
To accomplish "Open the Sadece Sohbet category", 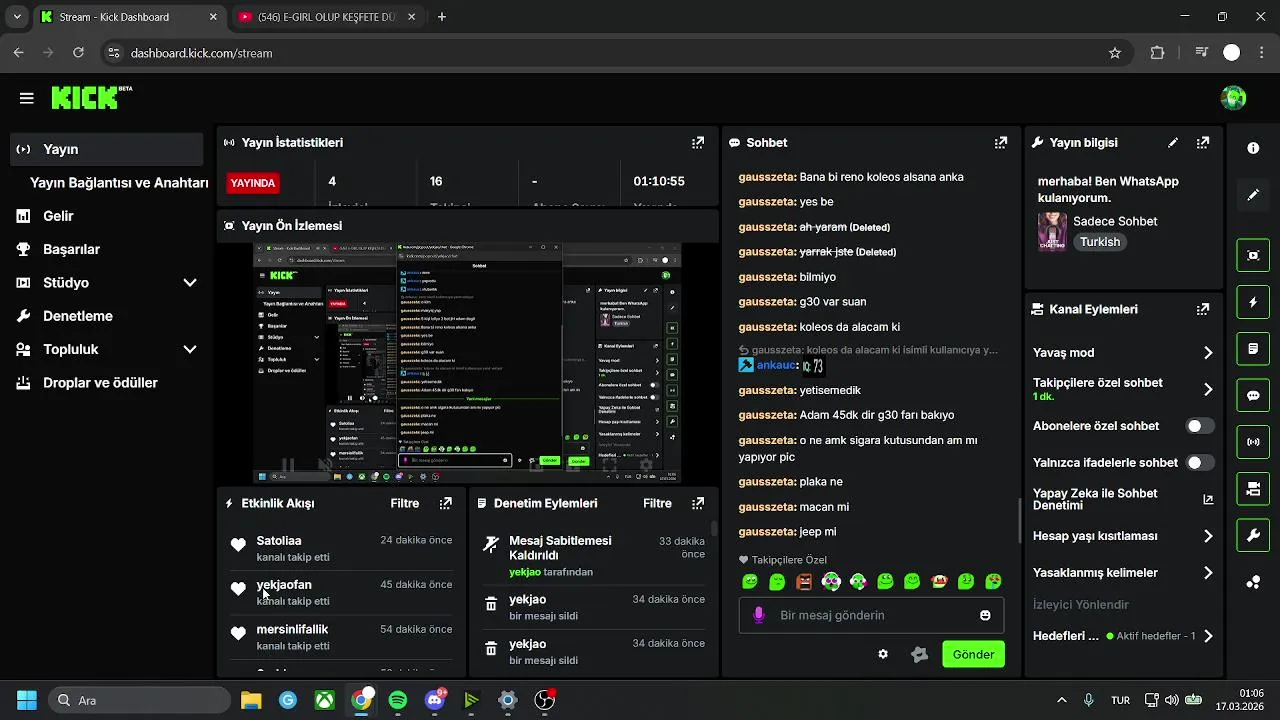I will (x=1115, y=221).
